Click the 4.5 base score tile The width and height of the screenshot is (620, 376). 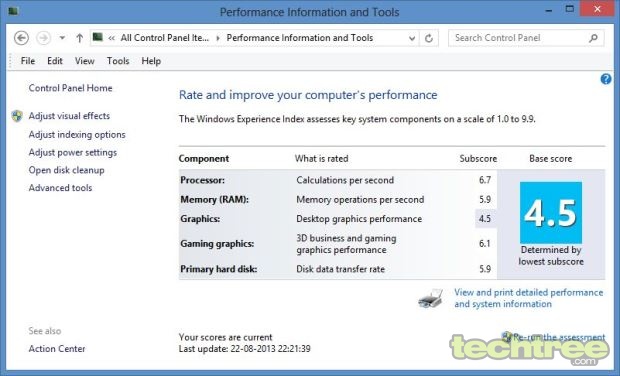(x=551, y=213)
